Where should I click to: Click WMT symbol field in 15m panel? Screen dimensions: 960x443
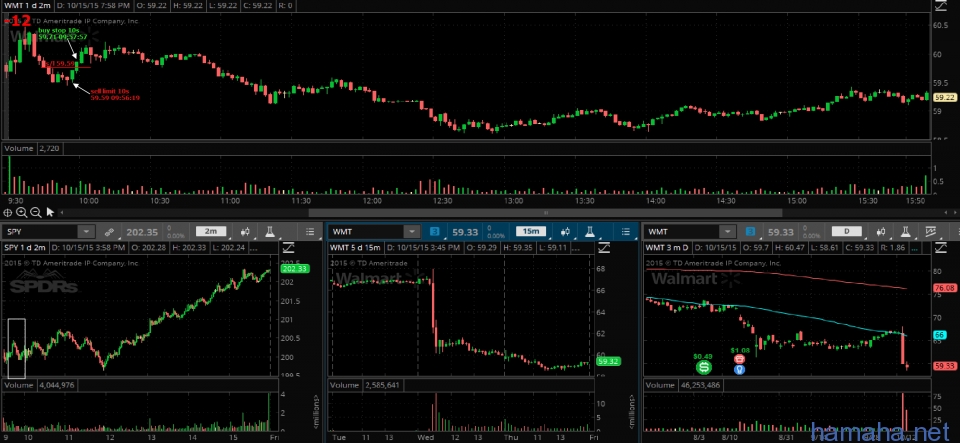[x=366, y=232]
